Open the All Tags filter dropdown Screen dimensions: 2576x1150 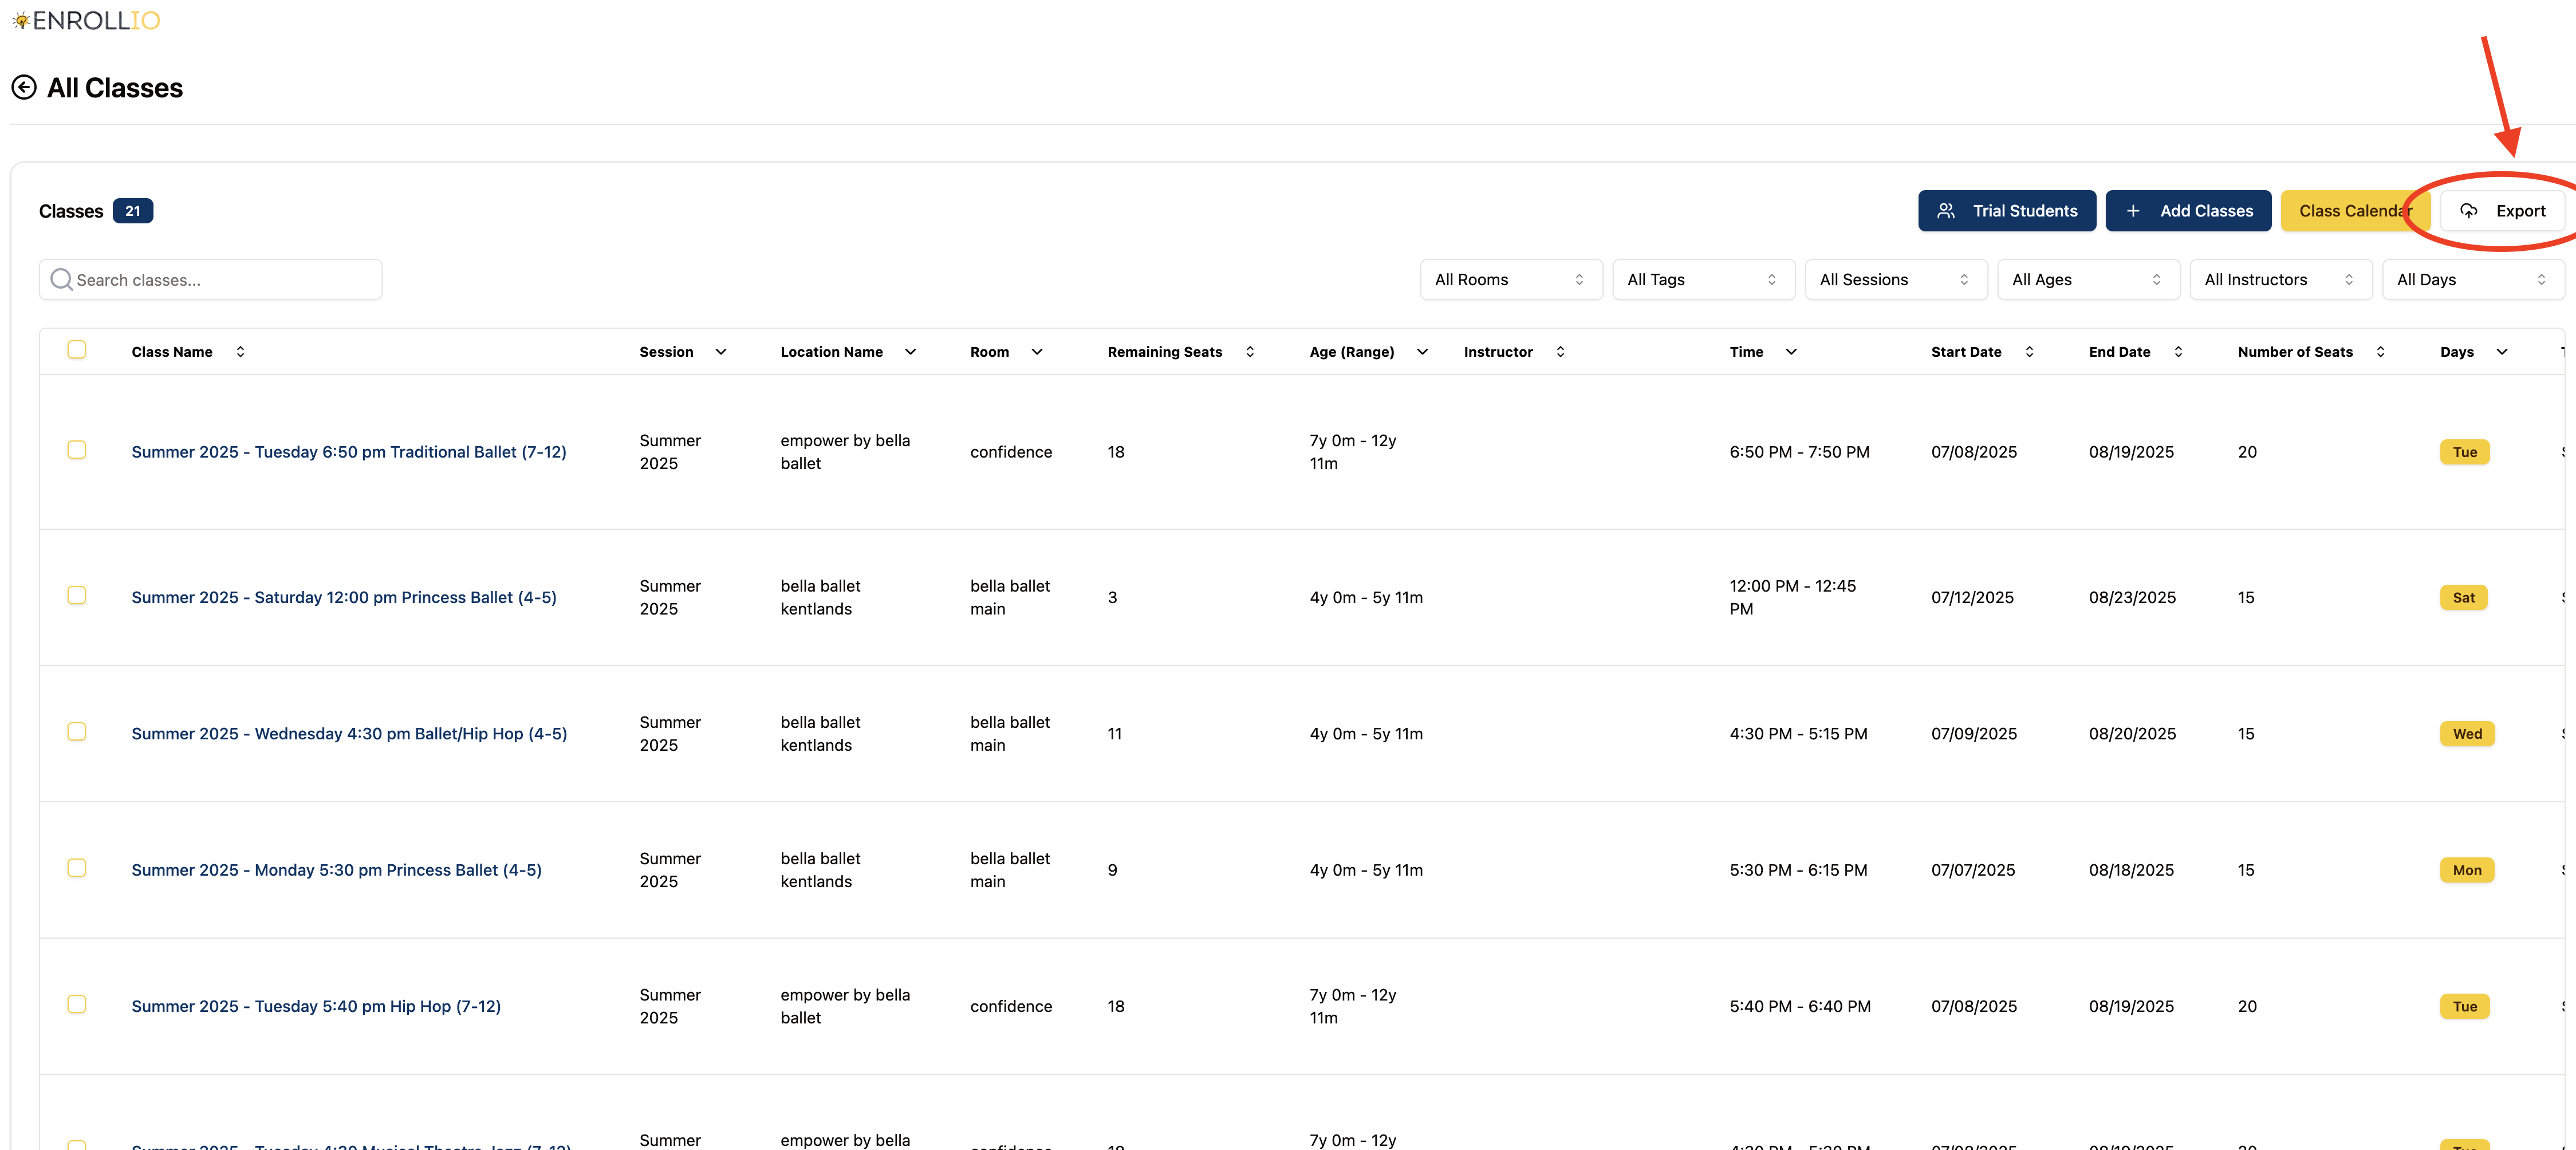1703,280
